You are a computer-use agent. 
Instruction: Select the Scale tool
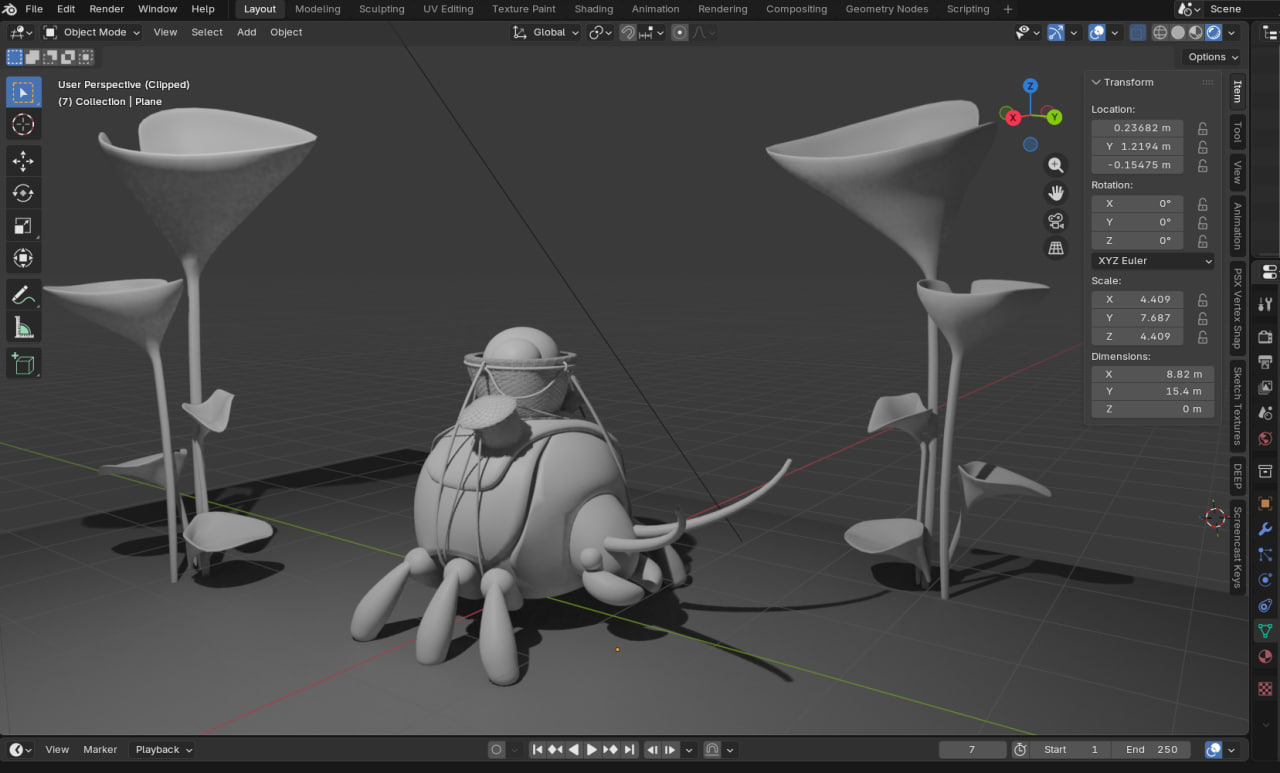tap(24, 226)
